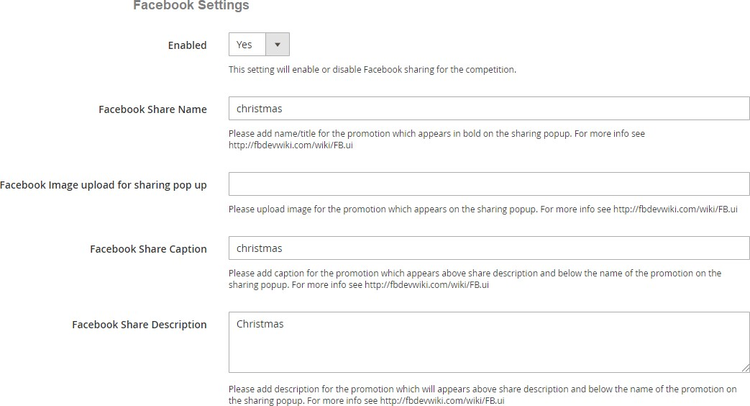The width and height of the screenshot is (750, 406).
Task: Click the Facebook Image upload field
Action: pos(489,184)
